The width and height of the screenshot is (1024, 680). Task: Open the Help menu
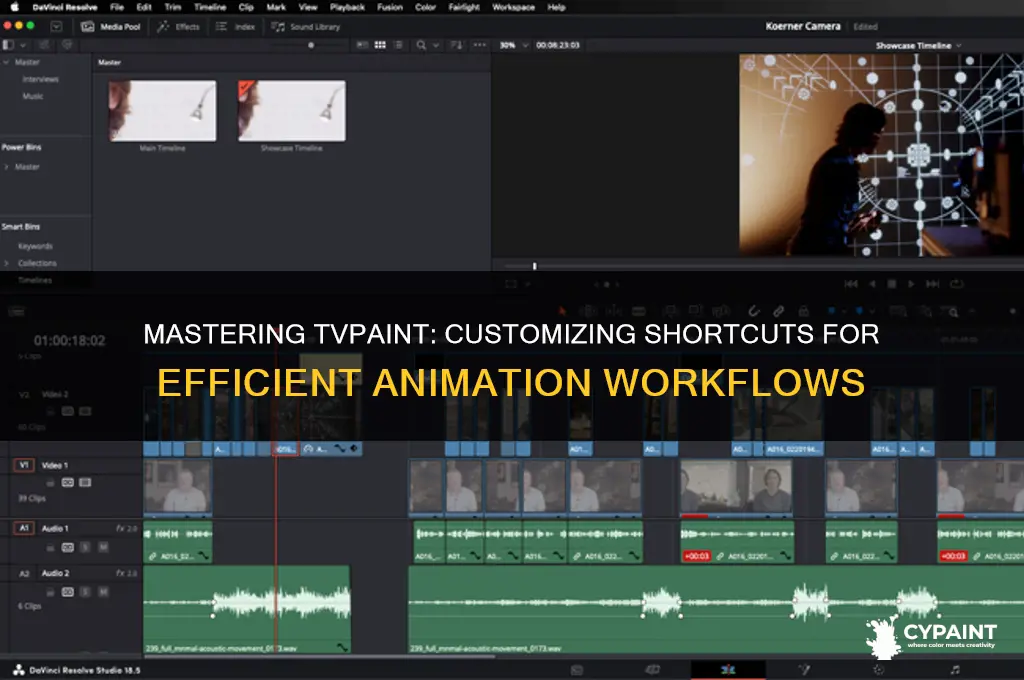click(x=556, y=7)
